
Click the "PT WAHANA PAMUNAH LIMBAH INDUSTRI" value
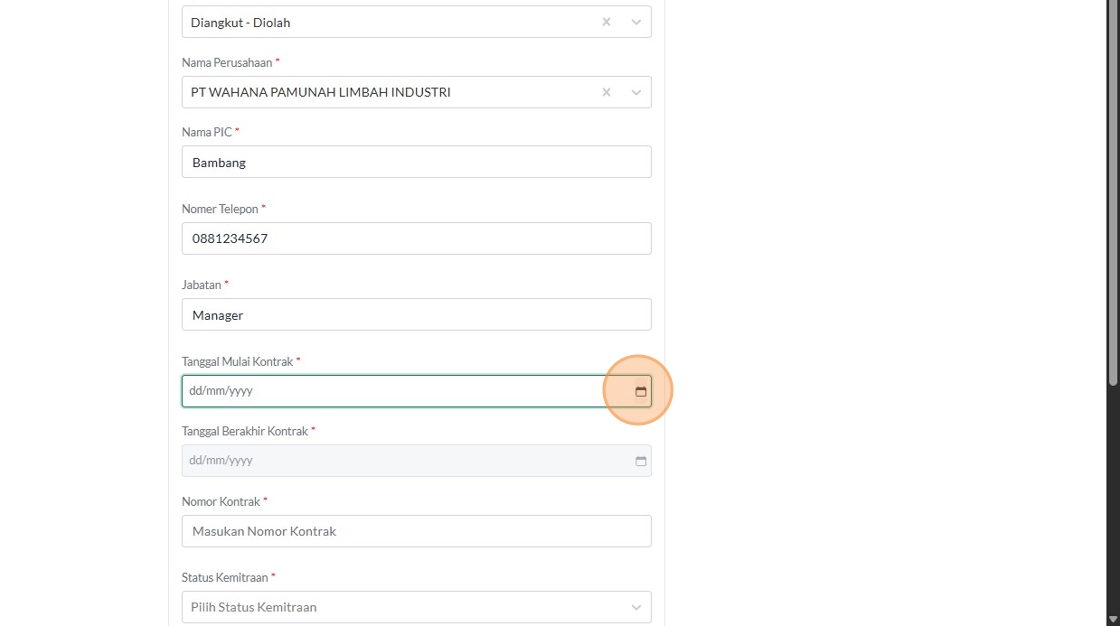(321, 92)
